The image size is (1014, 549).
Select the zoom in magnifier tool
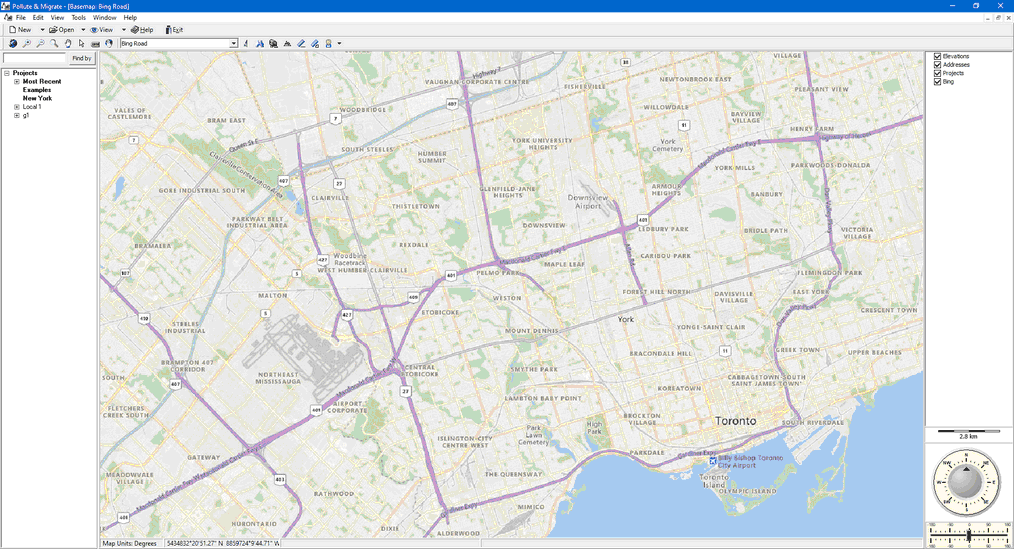point(27,44)
